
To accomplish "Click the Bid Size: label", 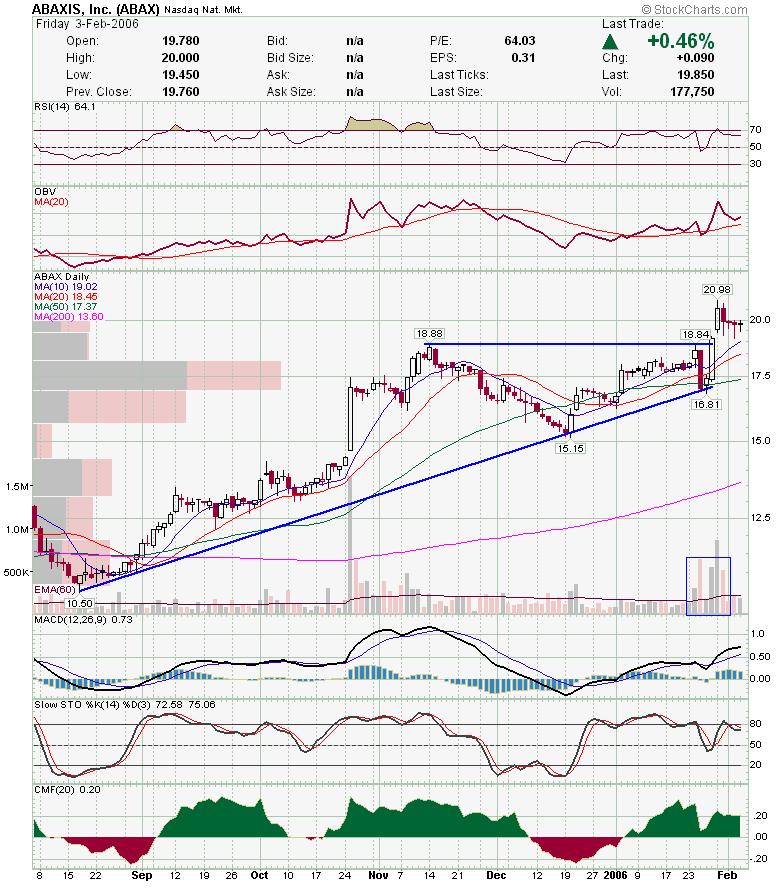I will [x=290, y=58].
